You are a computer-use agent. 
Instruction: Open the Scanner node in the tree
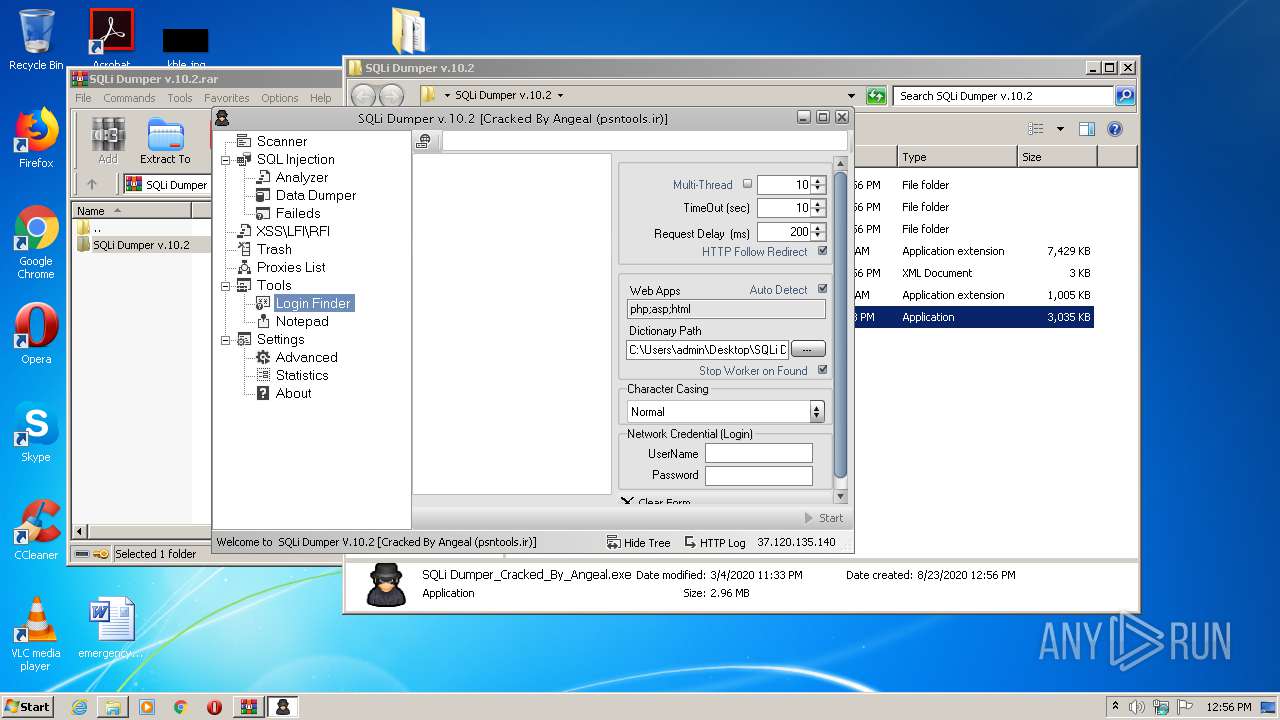point(281,141)
